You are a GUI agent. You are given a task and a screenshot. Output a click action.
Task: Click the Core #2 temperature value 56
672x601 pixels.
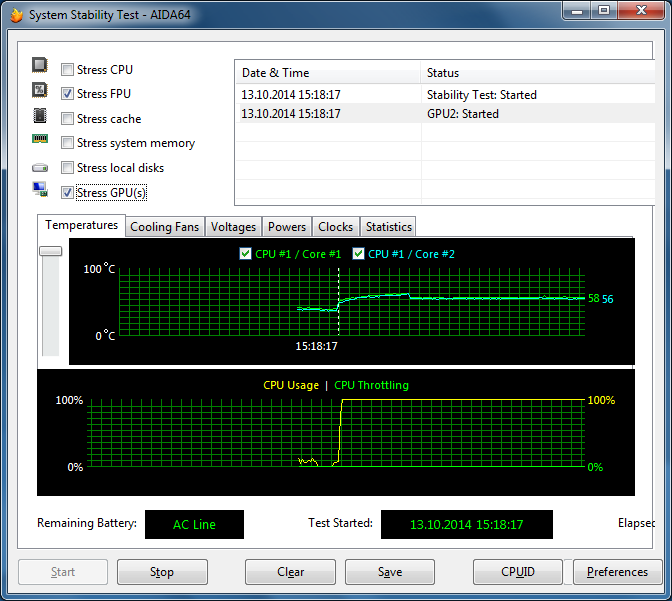click(x=608, y=299)
